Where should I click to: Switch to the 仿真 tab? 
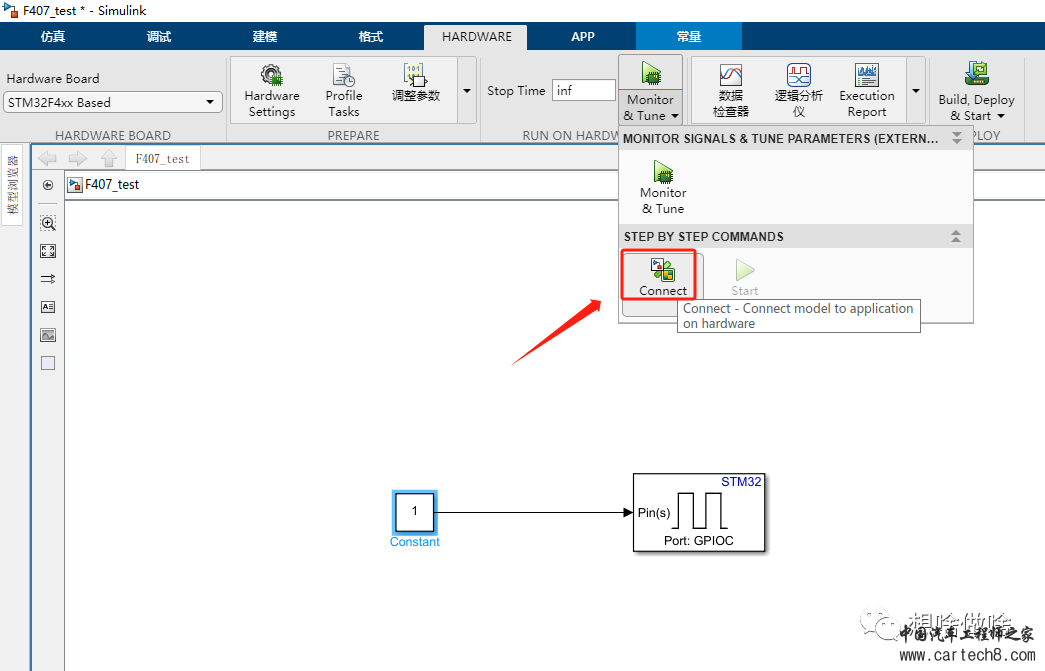pyautogui.click(x=53, y=37)
